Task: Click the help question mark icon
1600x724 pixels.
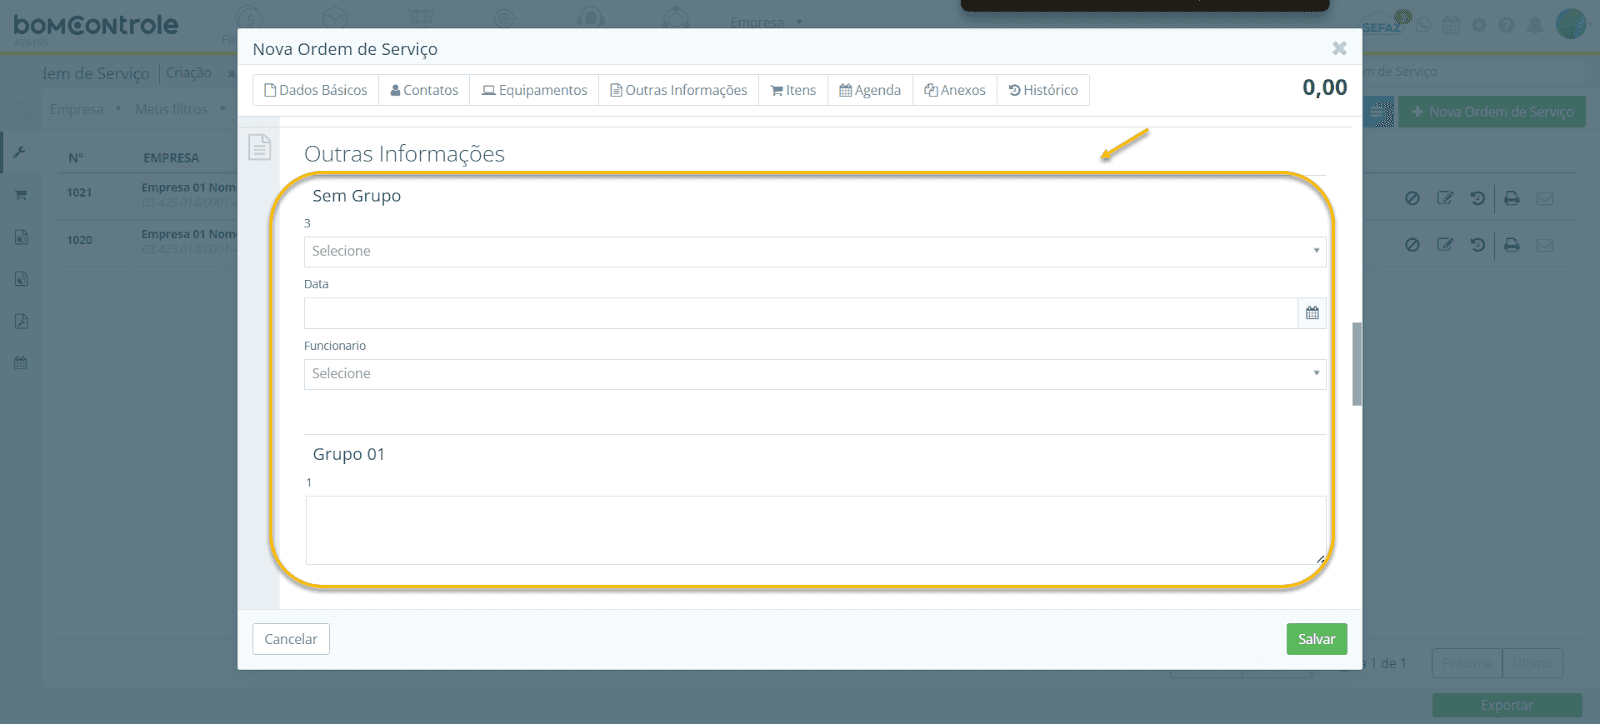Action: point(1506,25)
